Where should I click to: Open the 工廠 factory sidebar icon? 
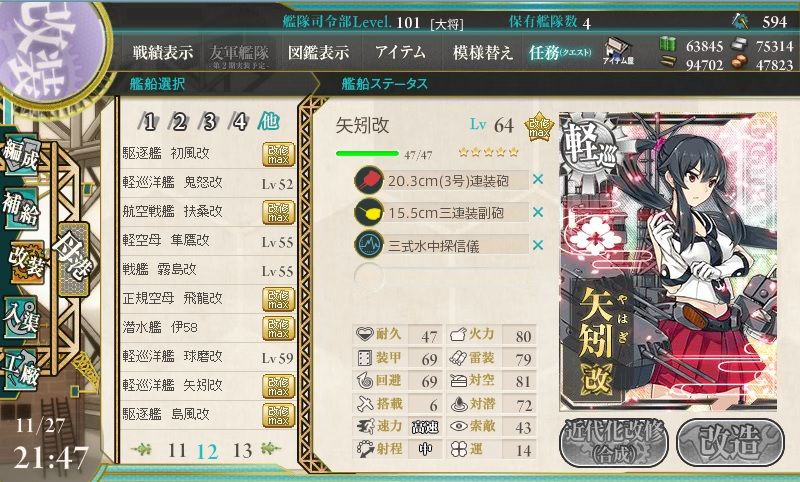click(x=20, y=370)
